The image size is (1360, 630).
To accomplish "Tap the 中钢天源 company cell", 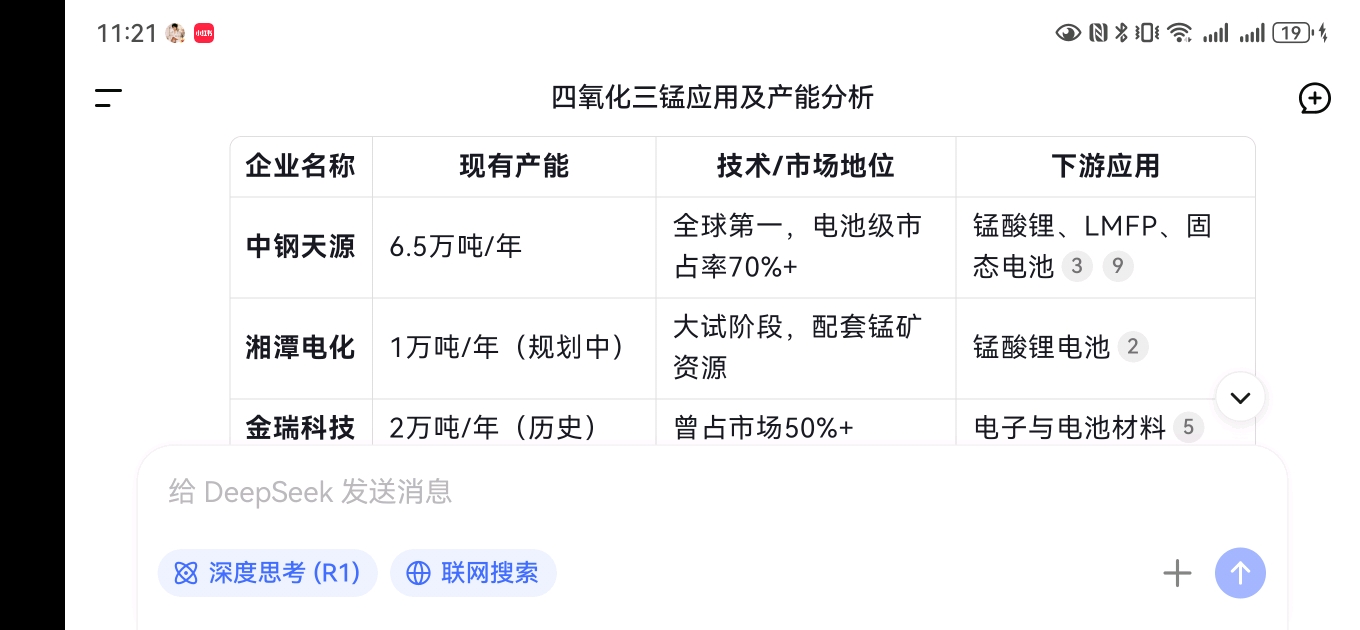I will coord(300,247).
